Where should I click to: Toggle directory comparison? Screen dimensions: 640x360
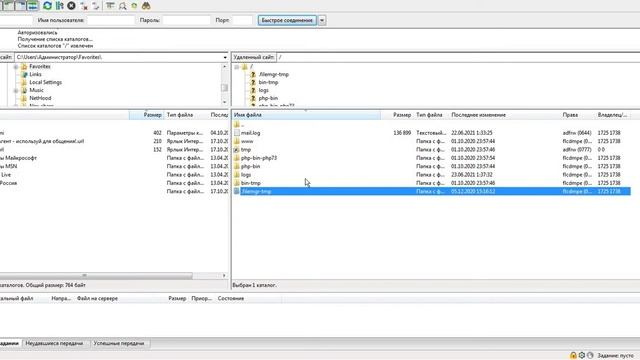click(122, 6)
